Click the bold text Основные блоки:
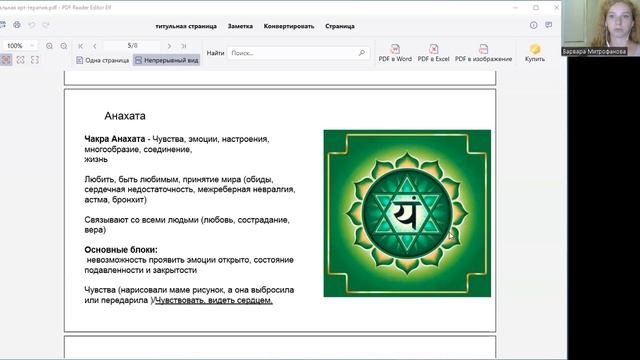The height and width of the screenshot is (360, 640). pyautogui.click(x=121, y=250)
